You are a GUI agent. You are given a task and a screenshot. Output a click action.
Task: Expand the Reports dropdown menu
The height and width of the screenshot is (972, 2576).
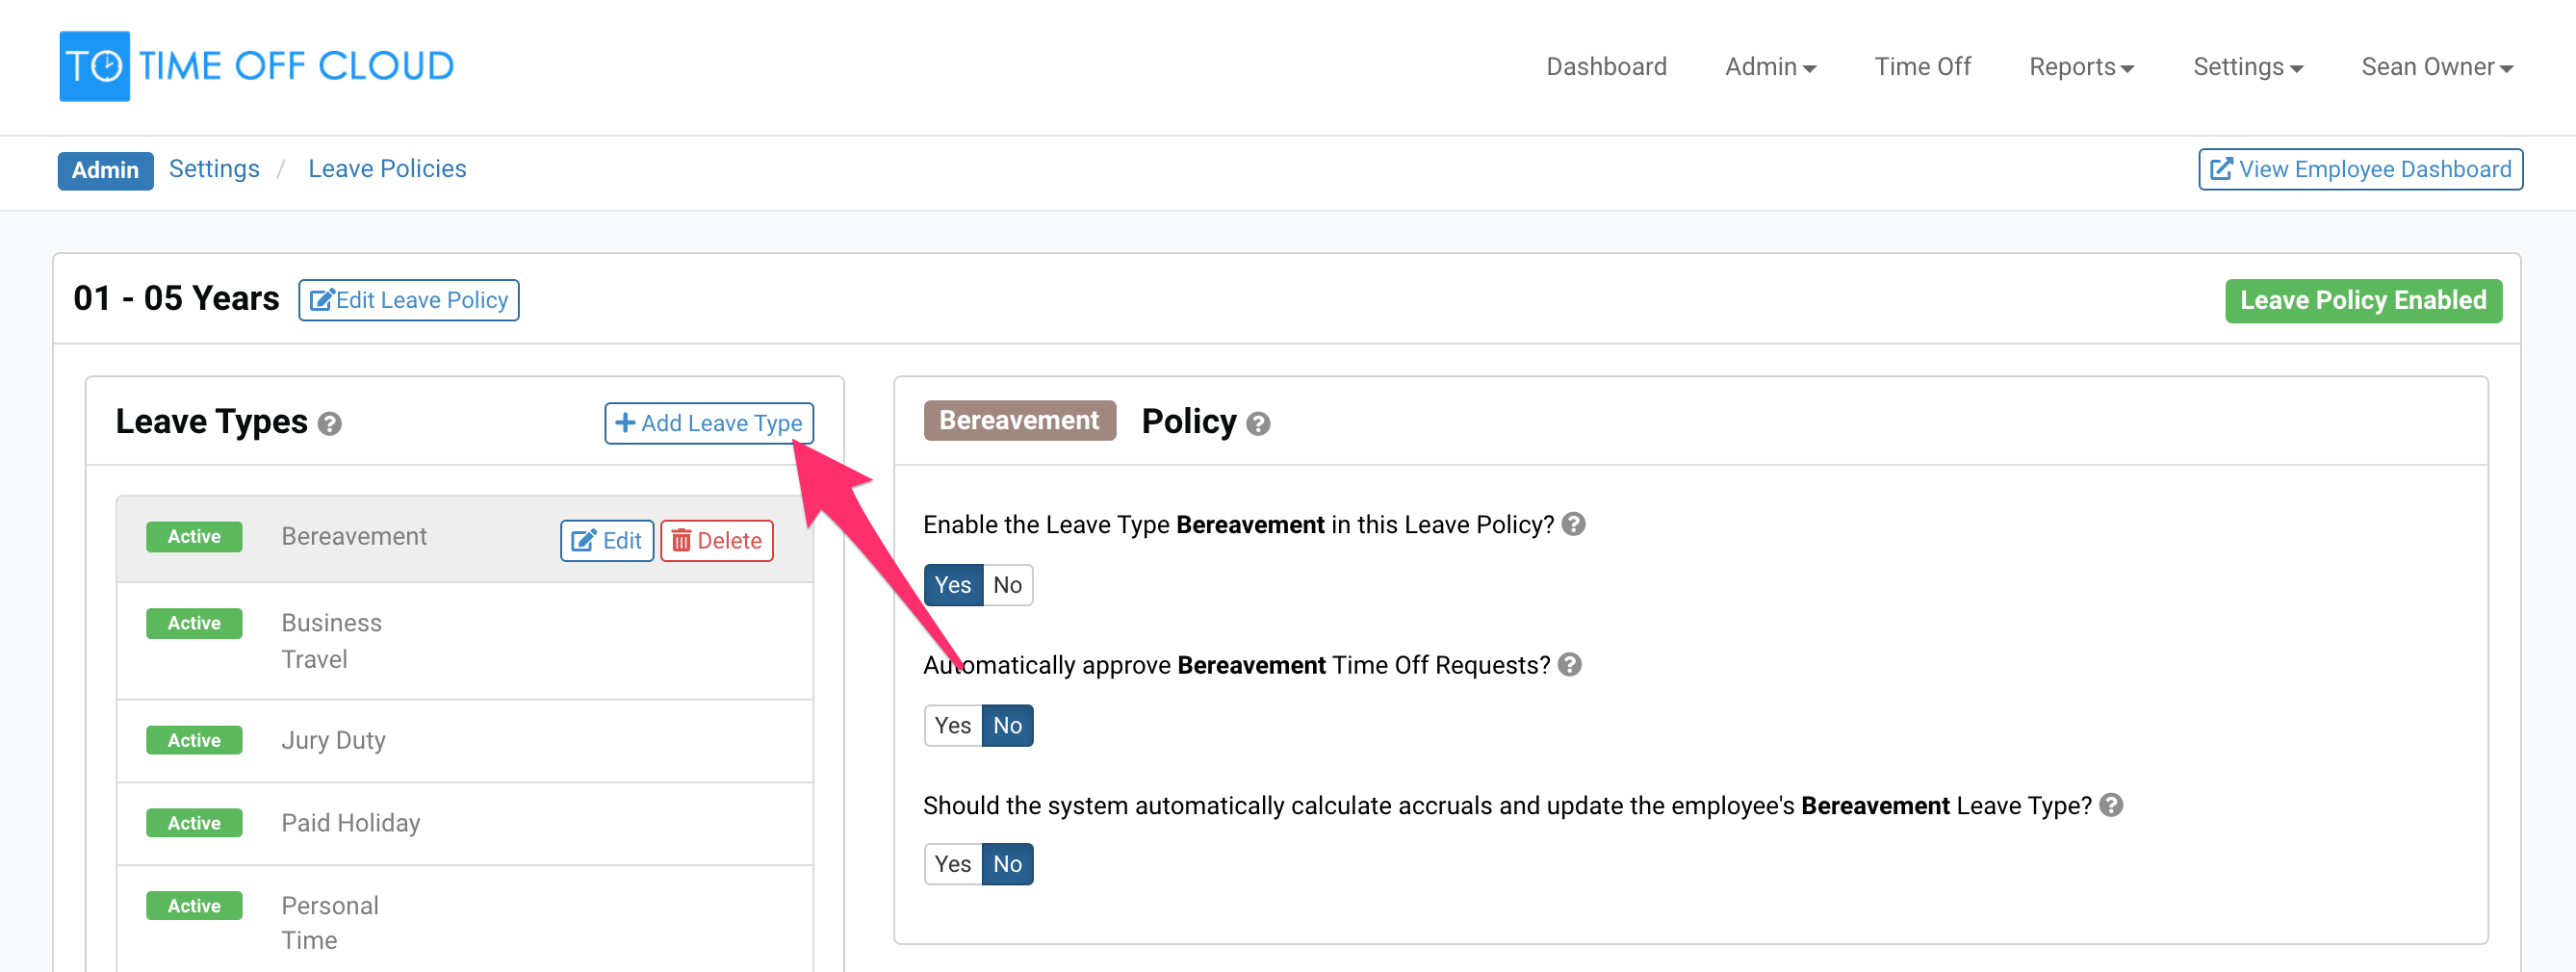pyautogui.click(x=2081, y=67)
